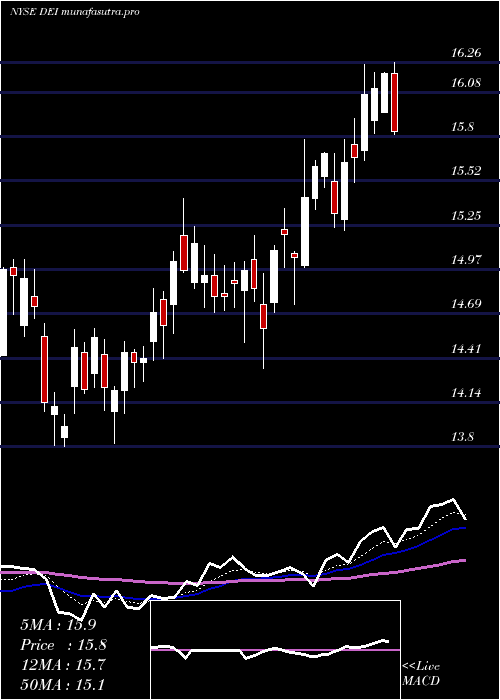The height and width of the screenshot is (700, 500).
Task: Click the MACD inset chart panel
Action: point(275,650)
